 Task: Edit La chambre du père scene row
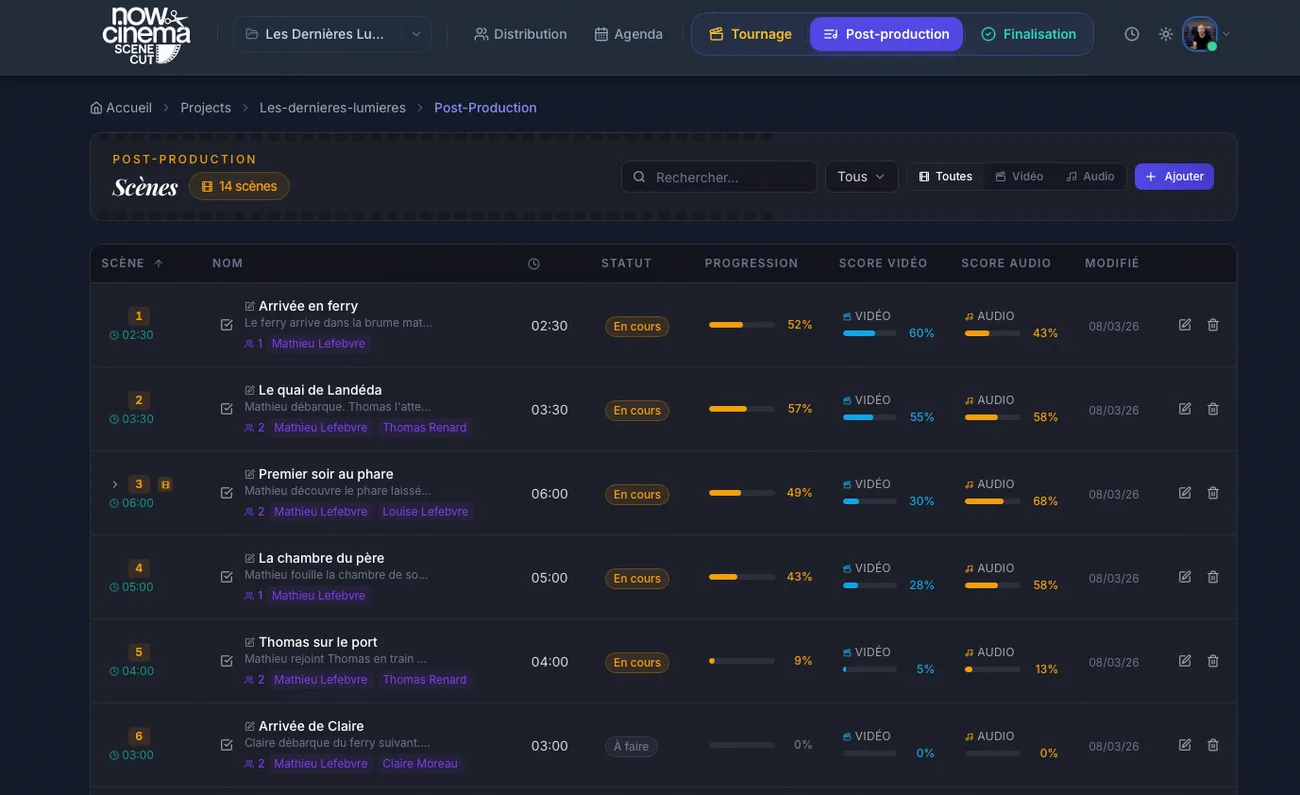pyautogui.click(x=1185, y=577)
